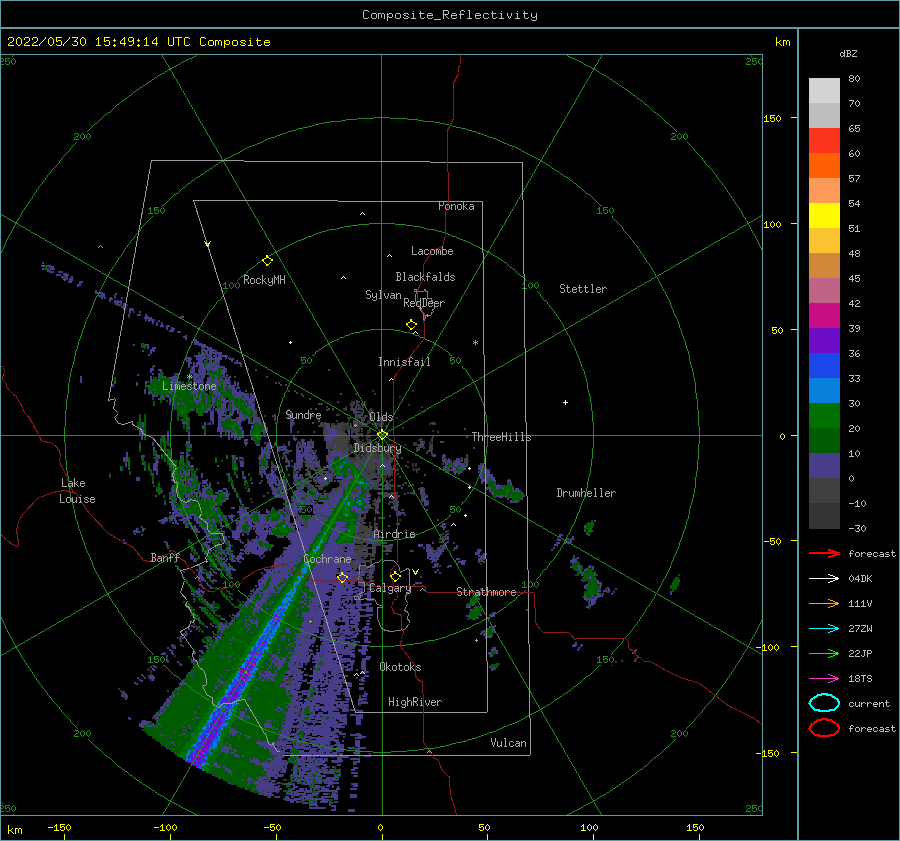Select the orange 111V arrow in legend
Viewport: 900px width, 841px height.
(x=824, y=603)
